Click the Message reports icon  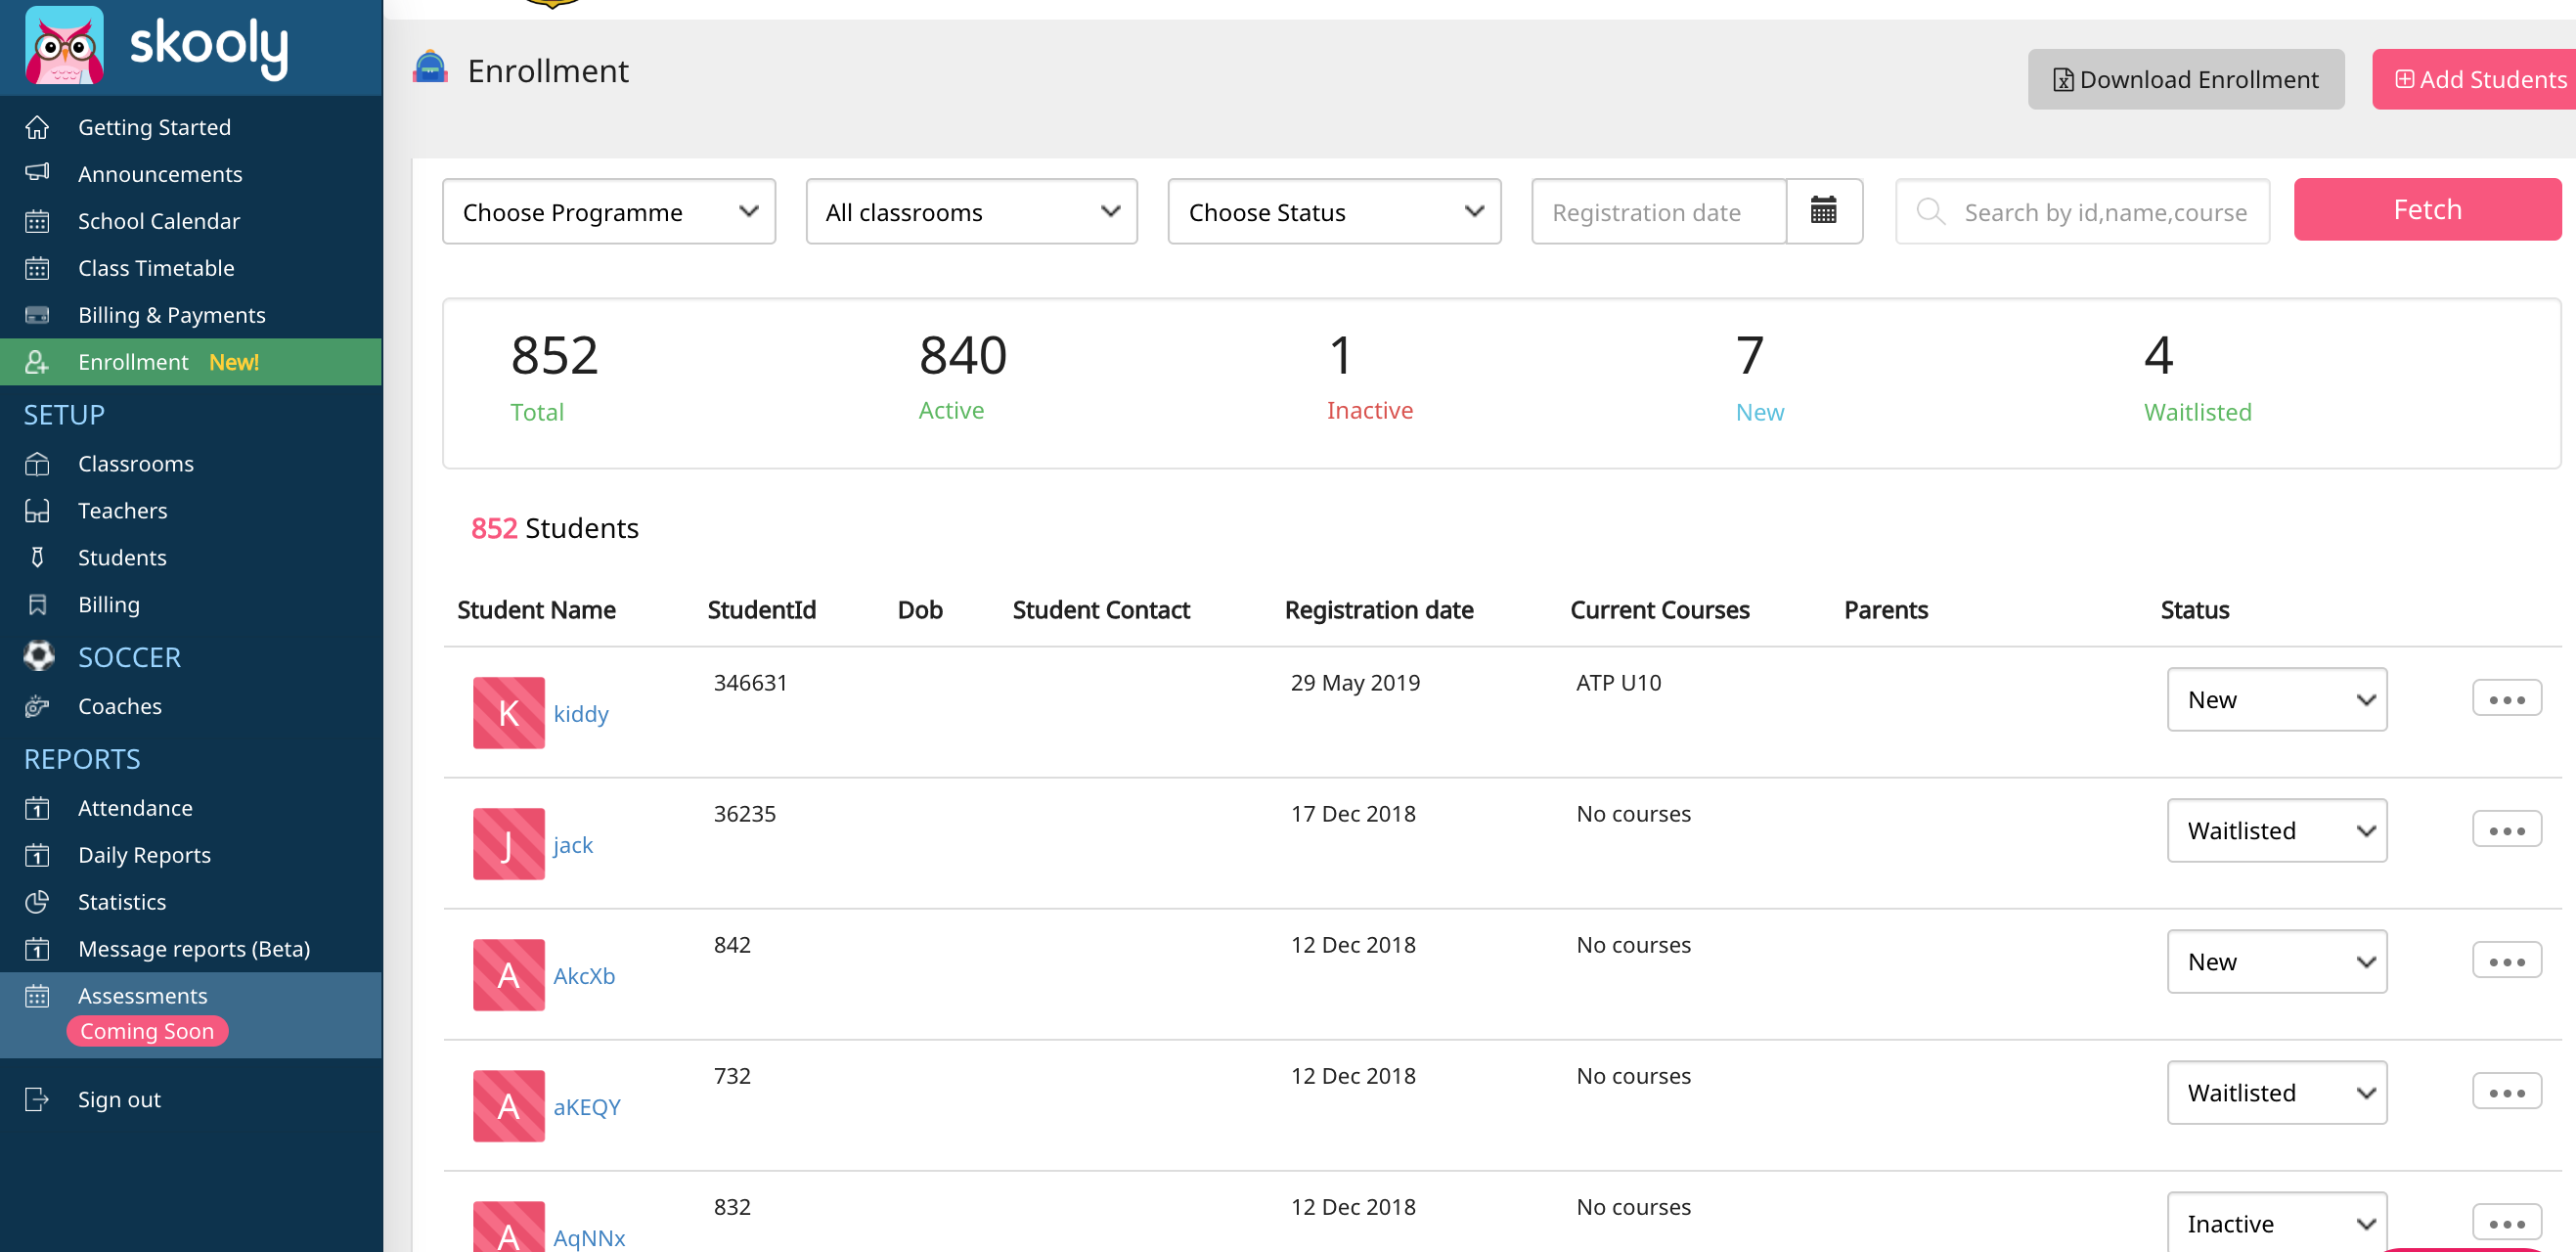[37, 949]
